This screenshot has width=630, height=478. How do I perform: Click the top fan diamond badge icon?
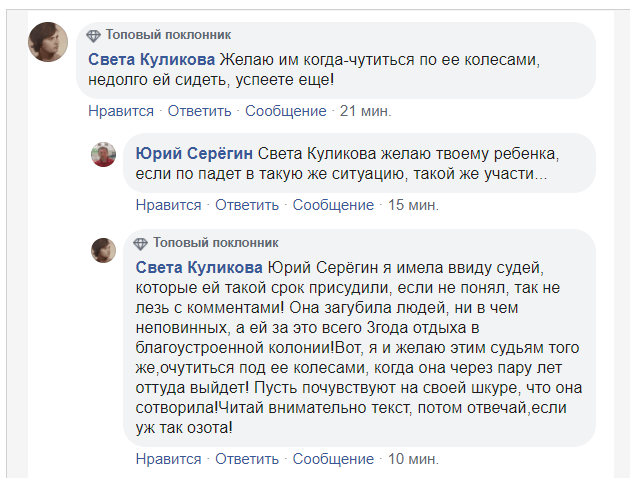(x=94, y=34)
